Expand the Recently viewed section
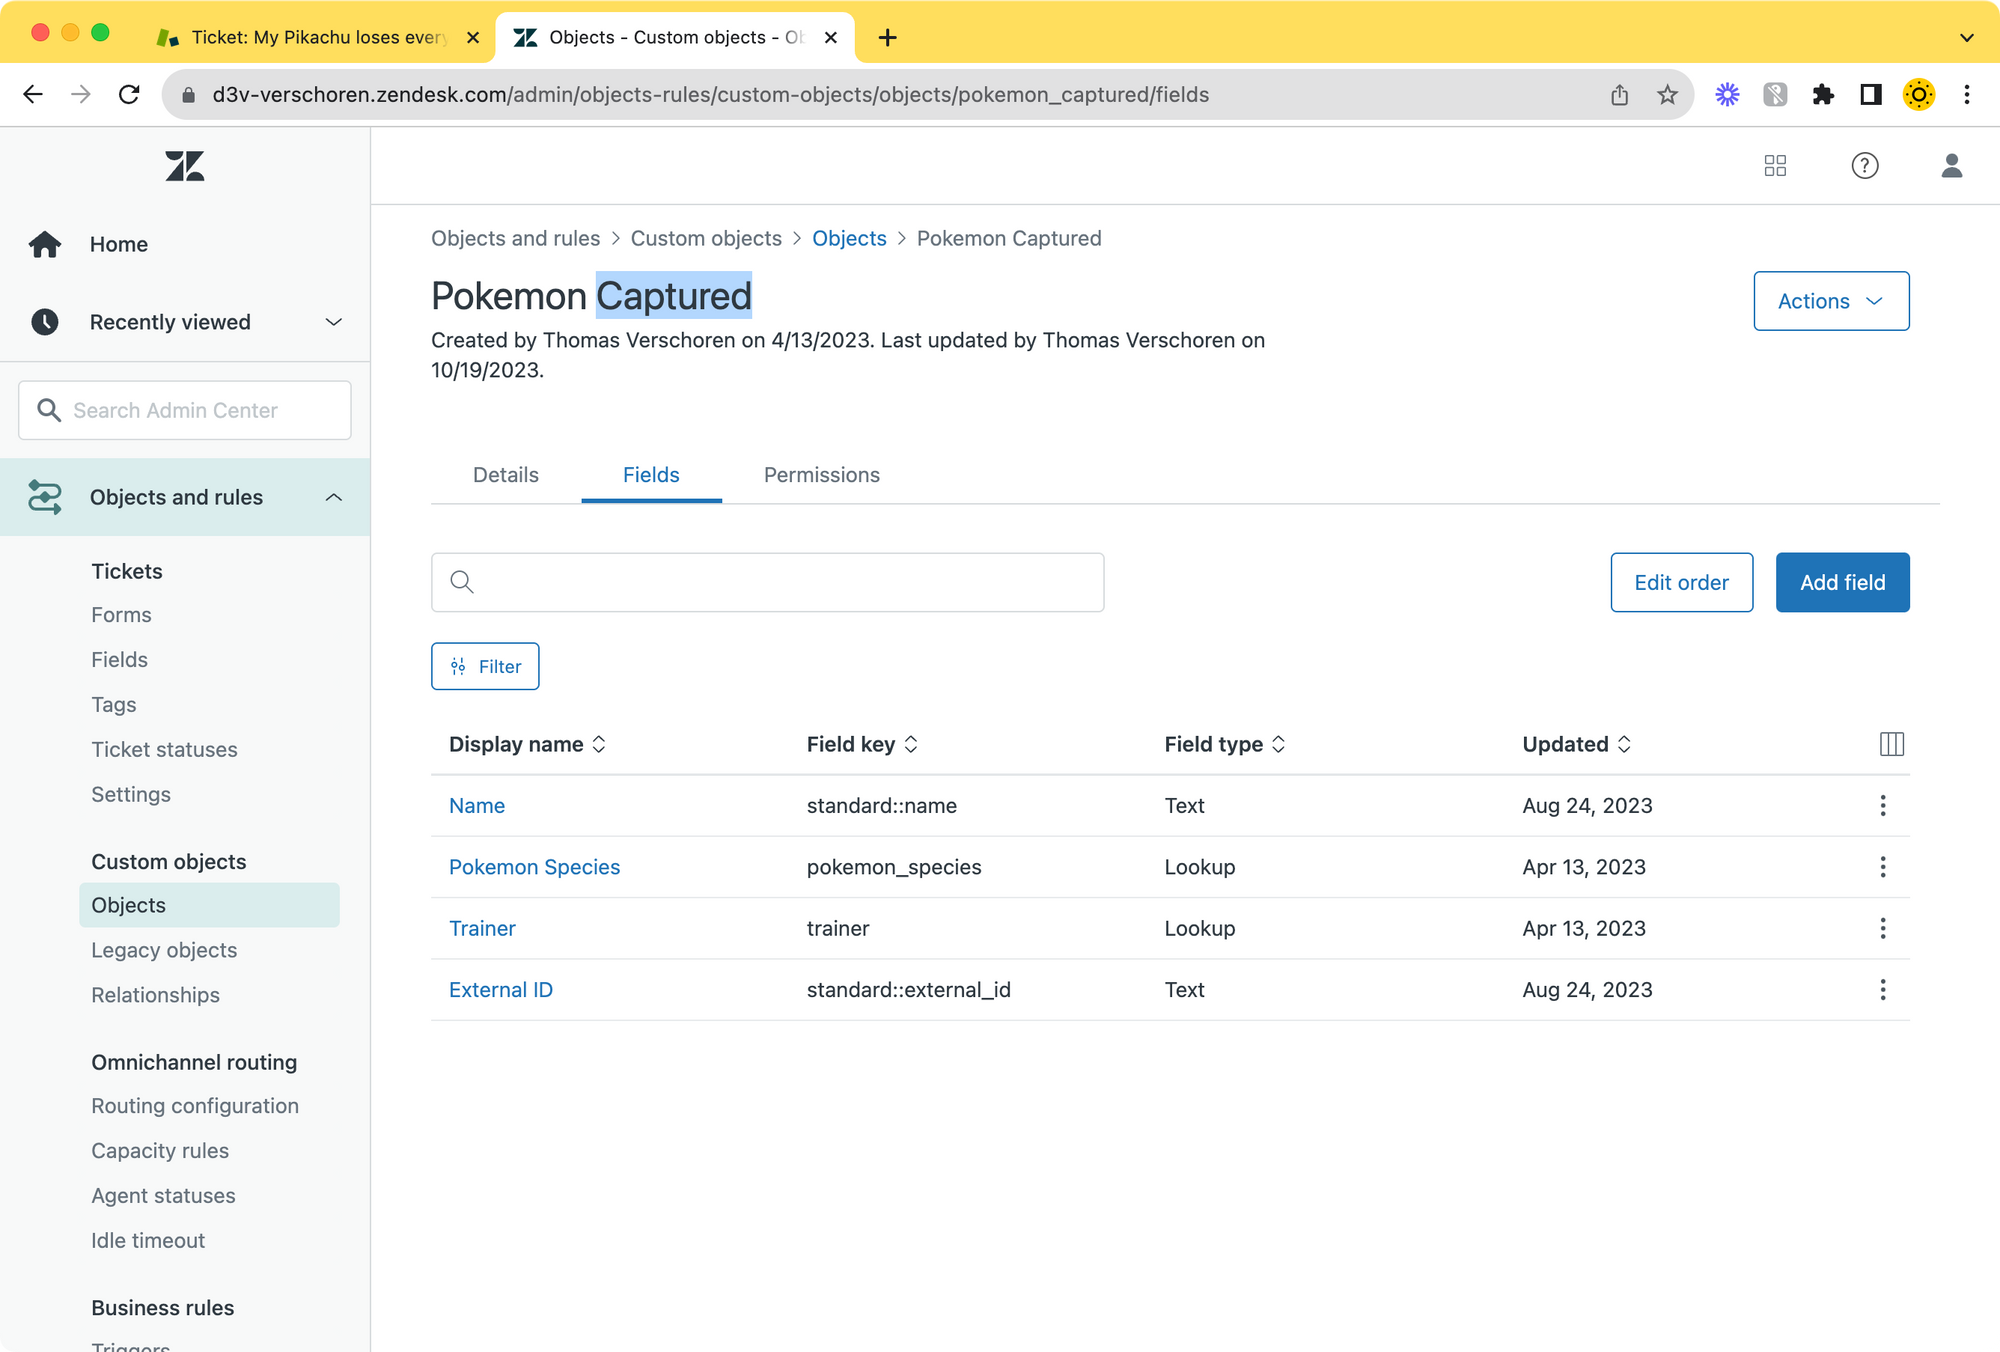 coord(334,322)
